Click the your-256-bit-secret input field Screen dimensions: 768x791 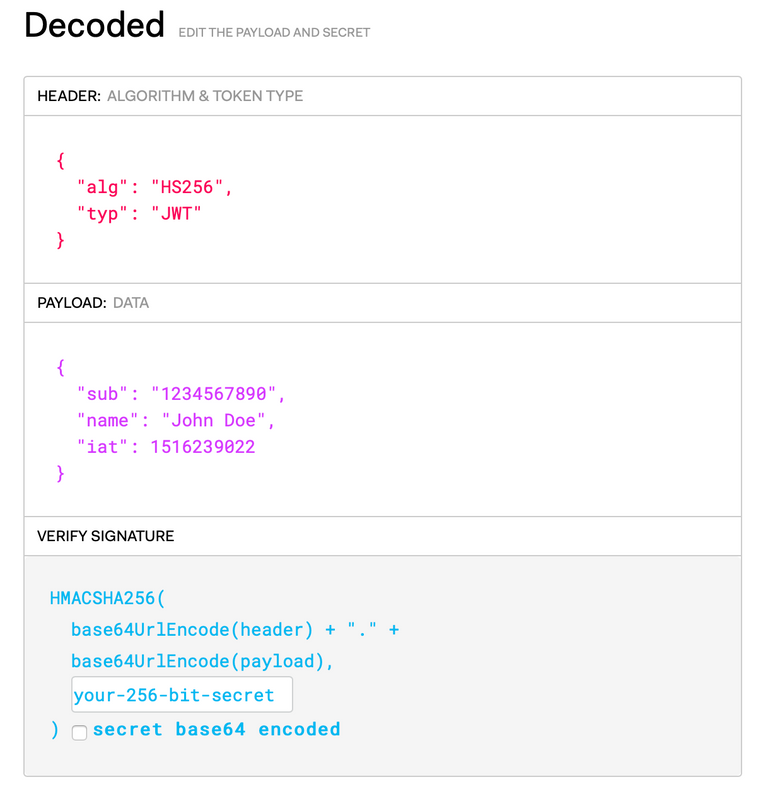click(x=182, y=695)
